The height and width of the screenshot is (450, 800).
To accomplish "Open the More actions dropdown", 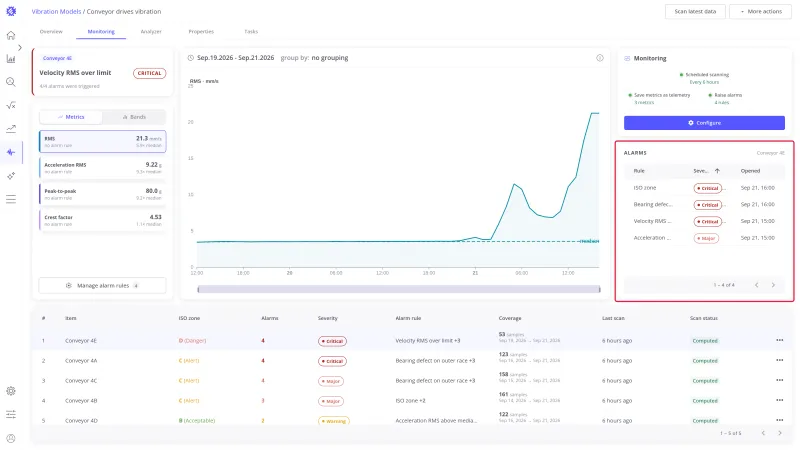I will (x=760, y=11).
